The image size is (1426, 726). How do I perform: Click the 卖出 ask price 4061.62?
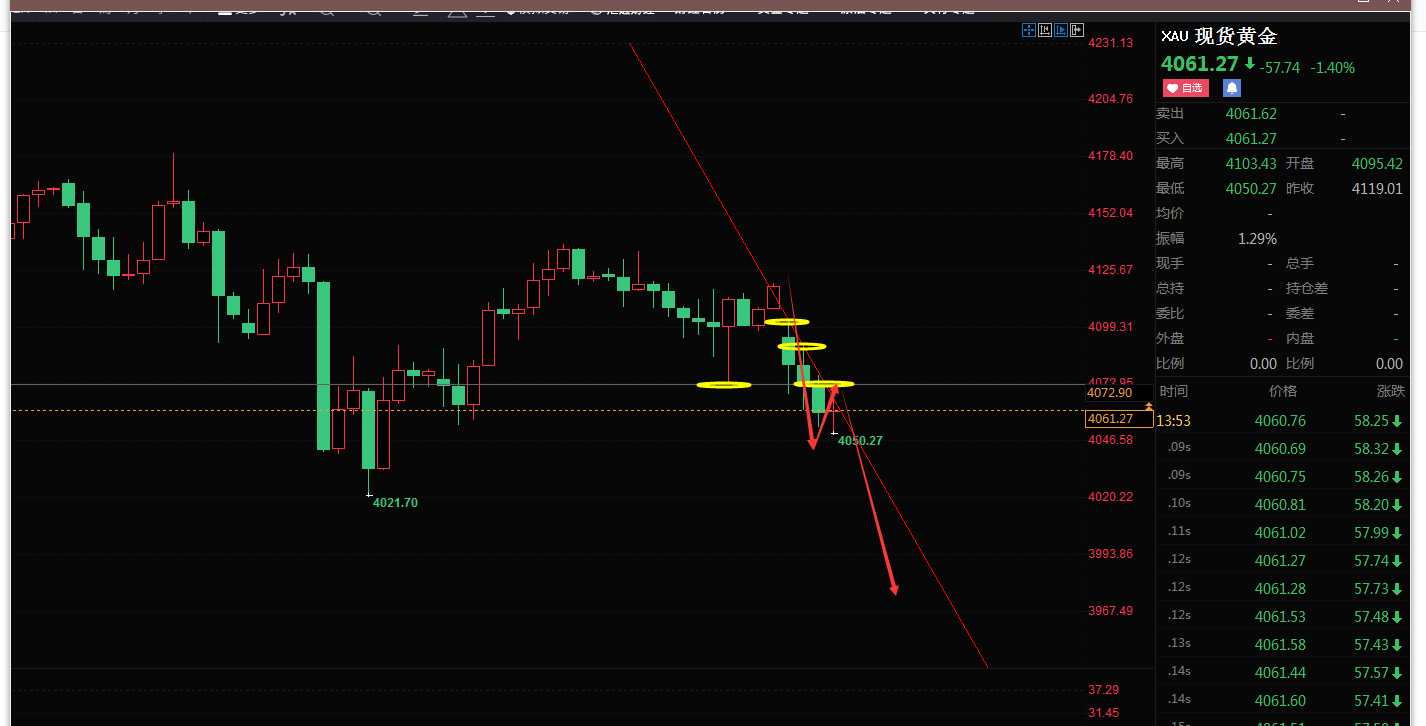tap(1251, 114)
